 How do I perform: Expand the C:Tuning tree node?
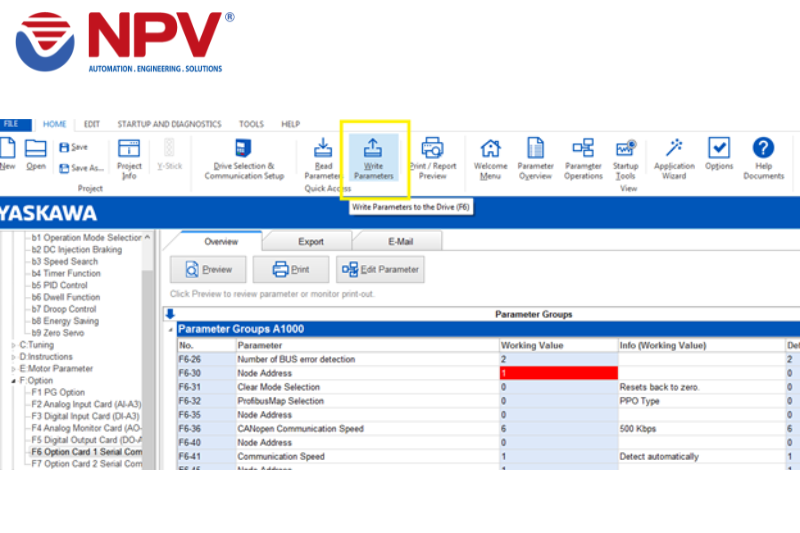pos(13,345)
